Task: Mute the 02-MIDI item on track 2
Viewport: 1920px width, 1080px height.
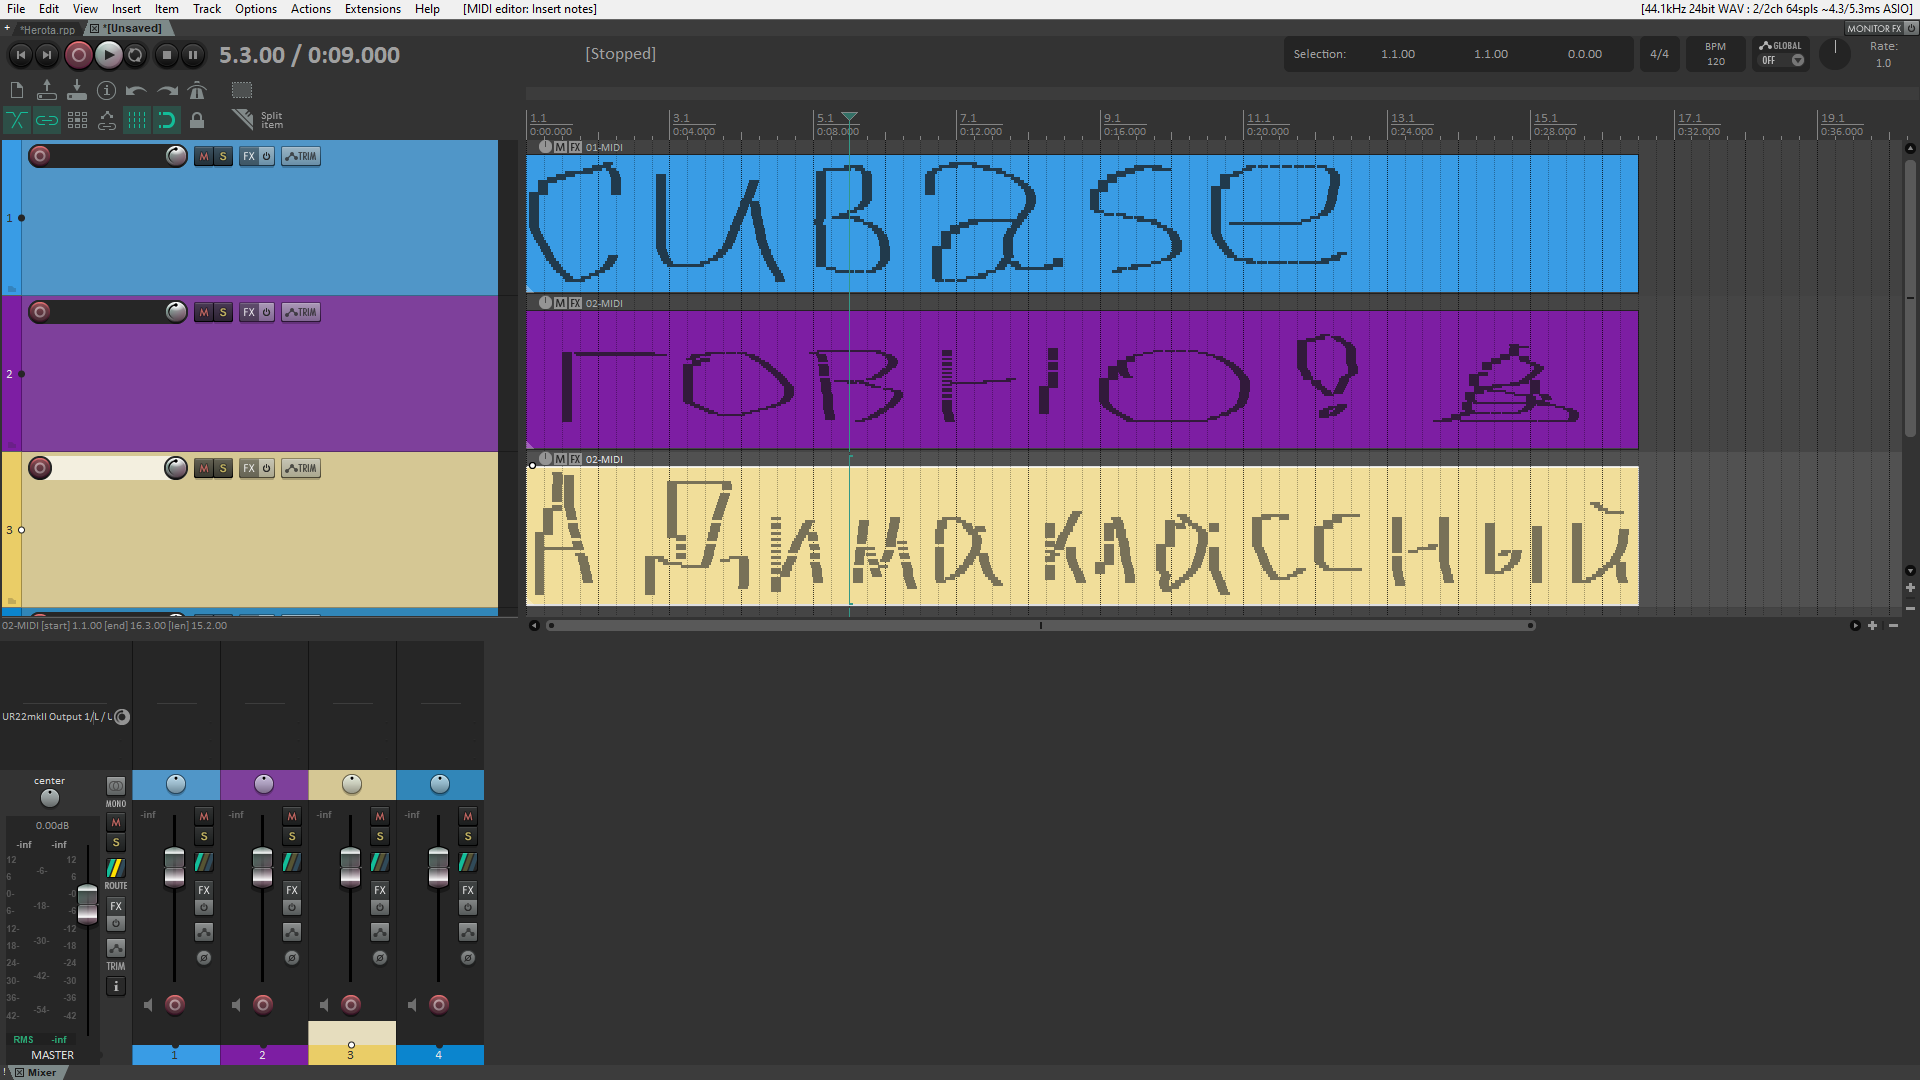Action: click(560, 303)
